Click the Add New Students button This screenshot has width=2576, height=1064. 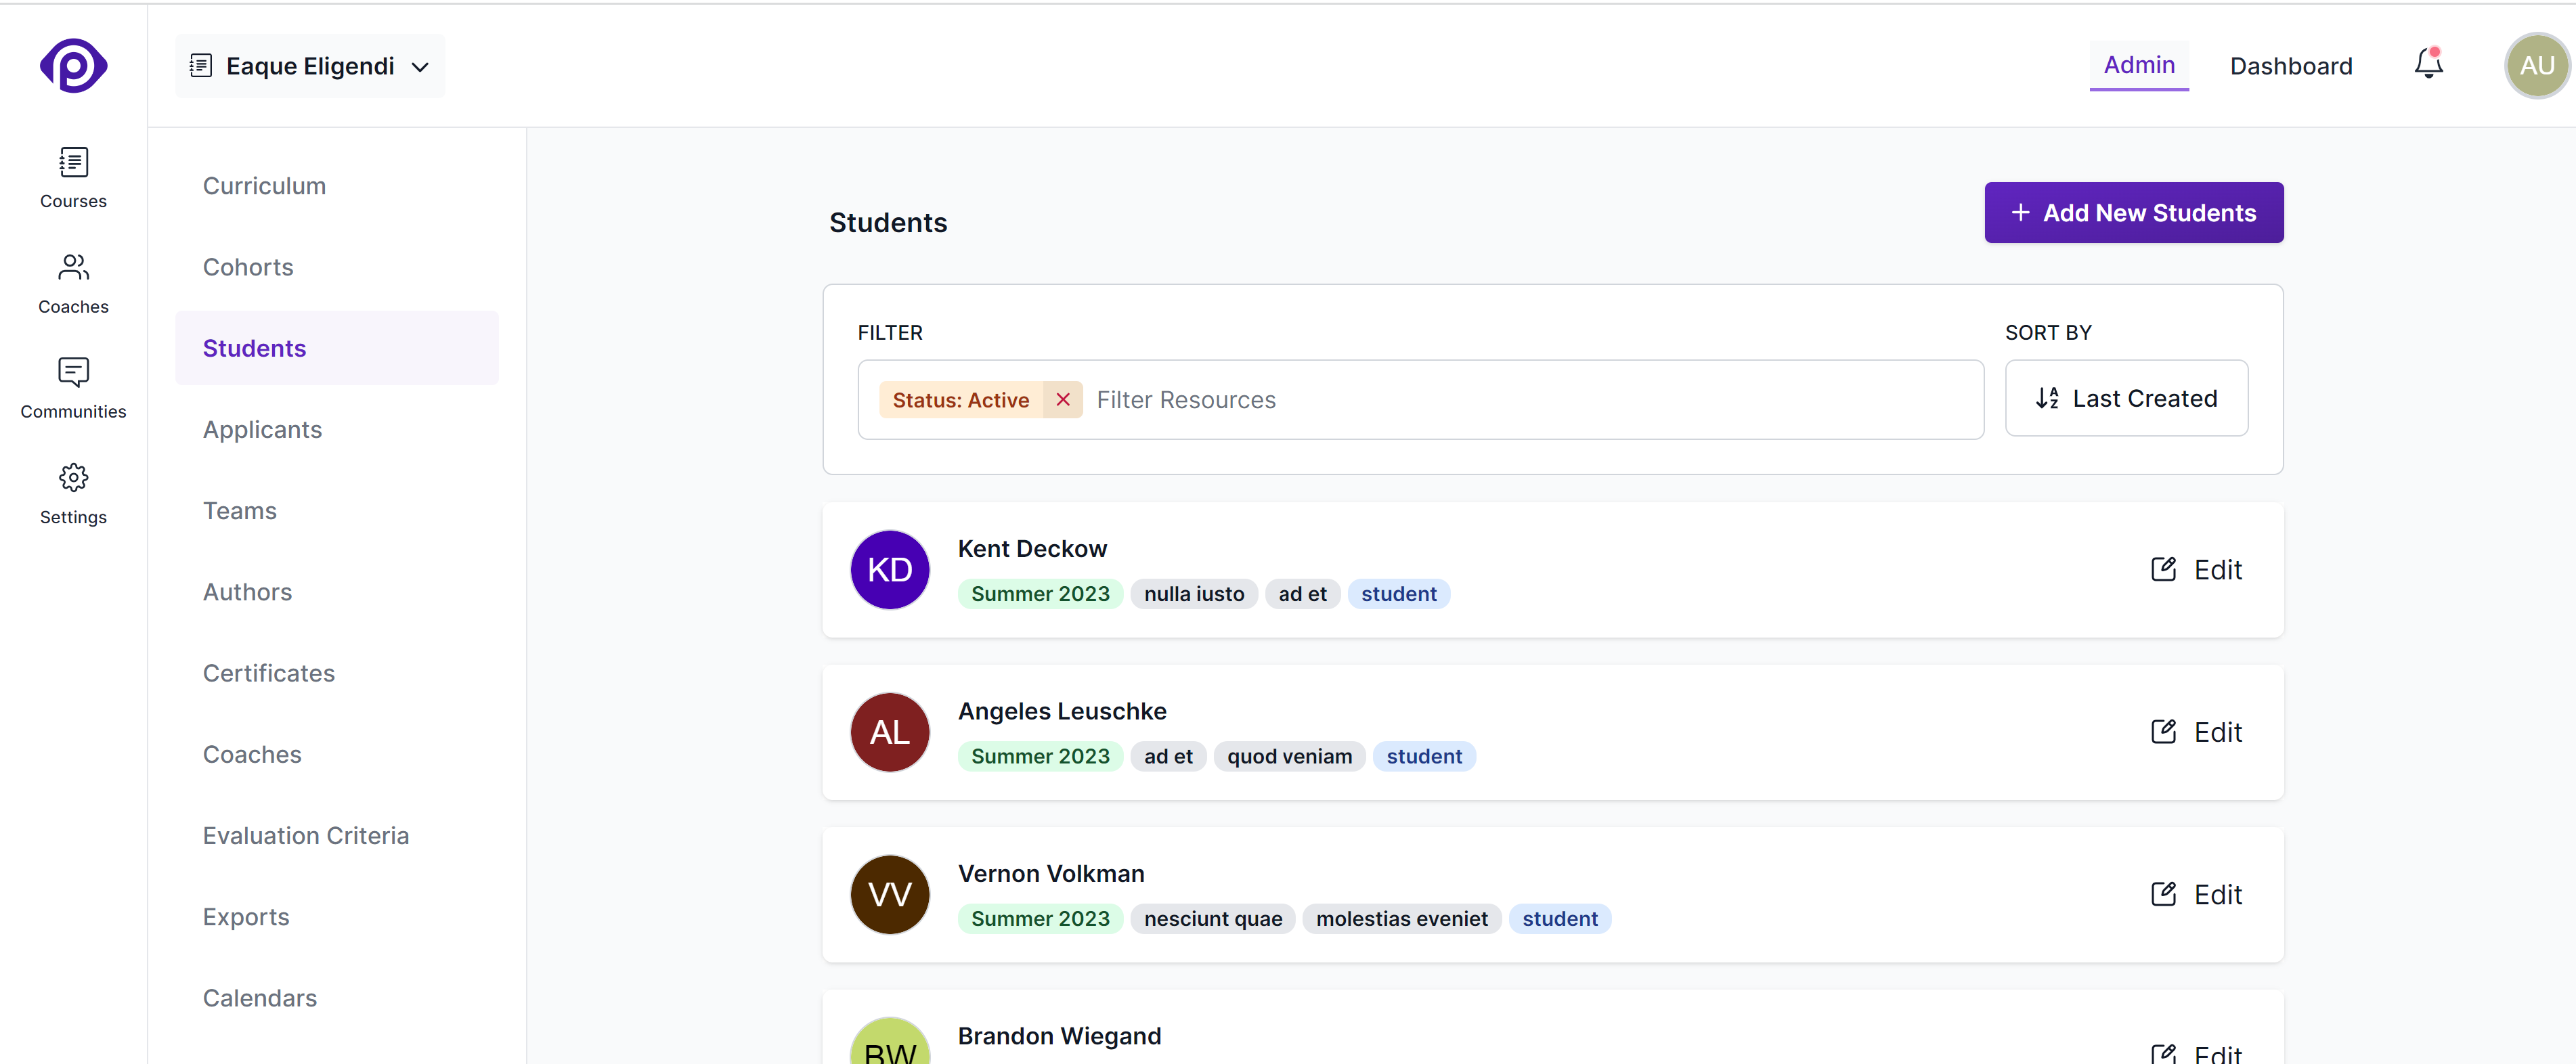click(2134, 212)
